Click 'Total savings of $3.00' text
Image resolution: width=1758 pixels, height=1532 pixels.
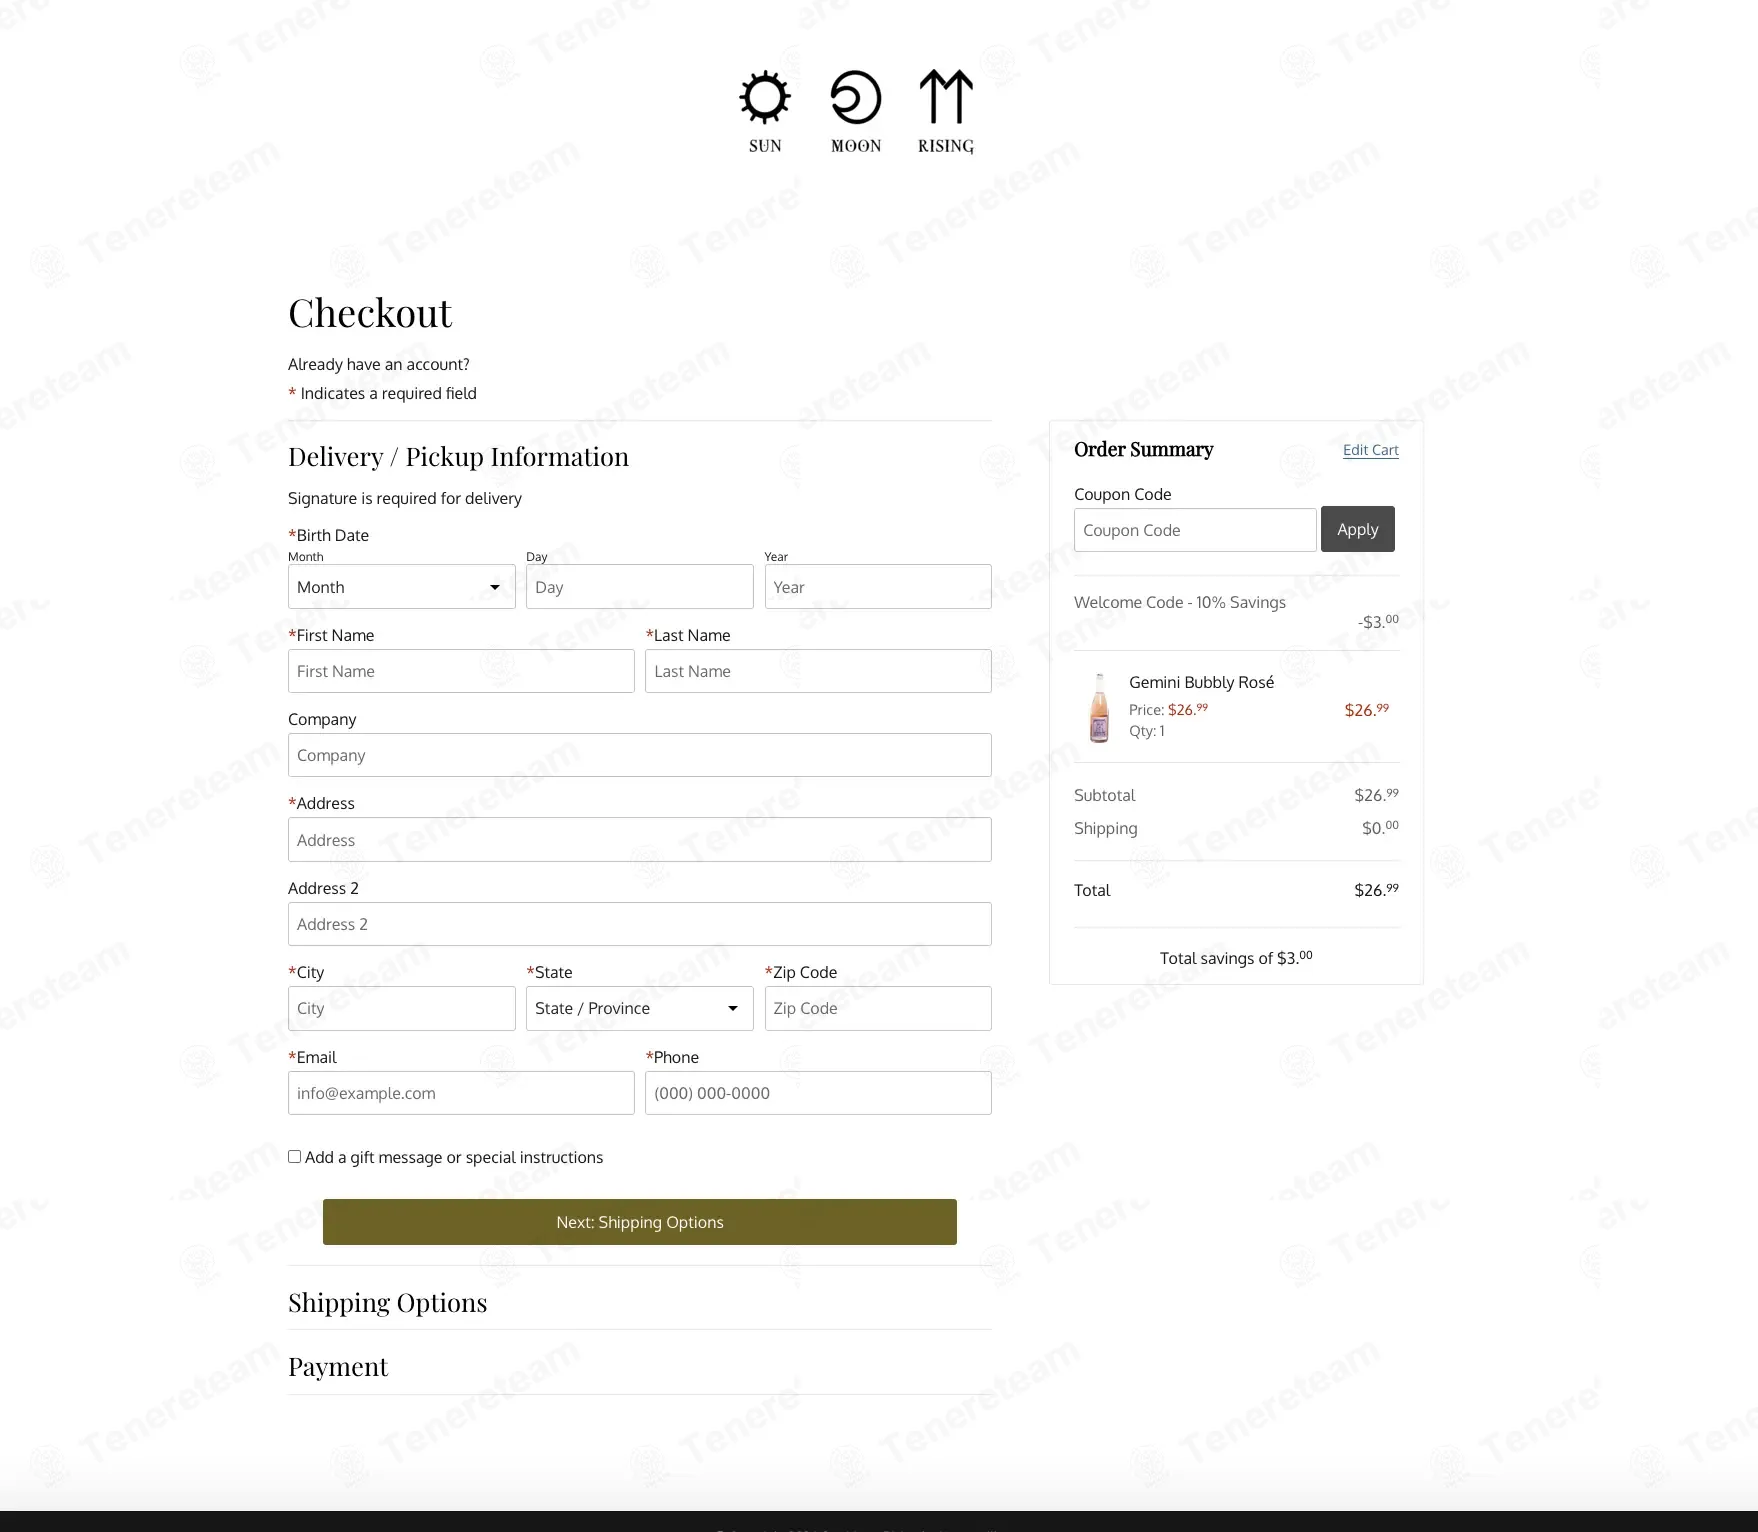1236,958
